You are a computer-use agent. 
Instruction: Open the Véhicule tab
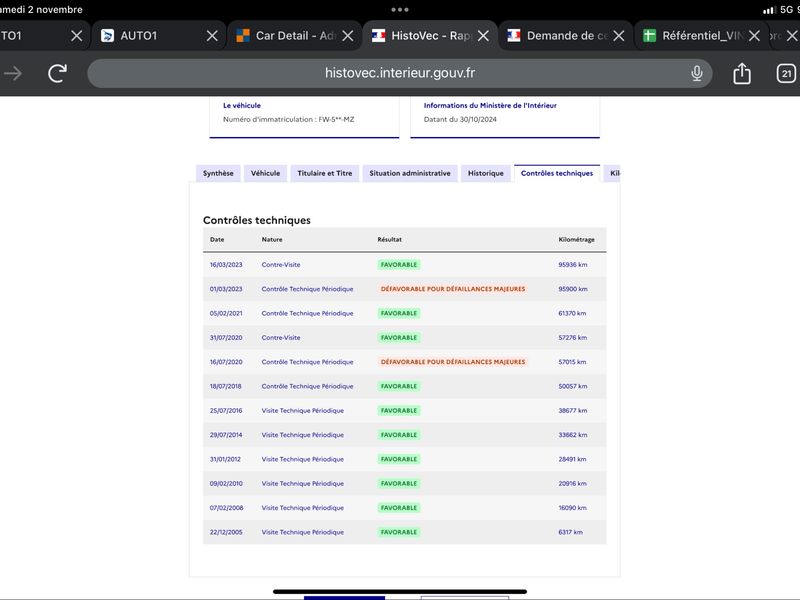(x=265, y=173)
